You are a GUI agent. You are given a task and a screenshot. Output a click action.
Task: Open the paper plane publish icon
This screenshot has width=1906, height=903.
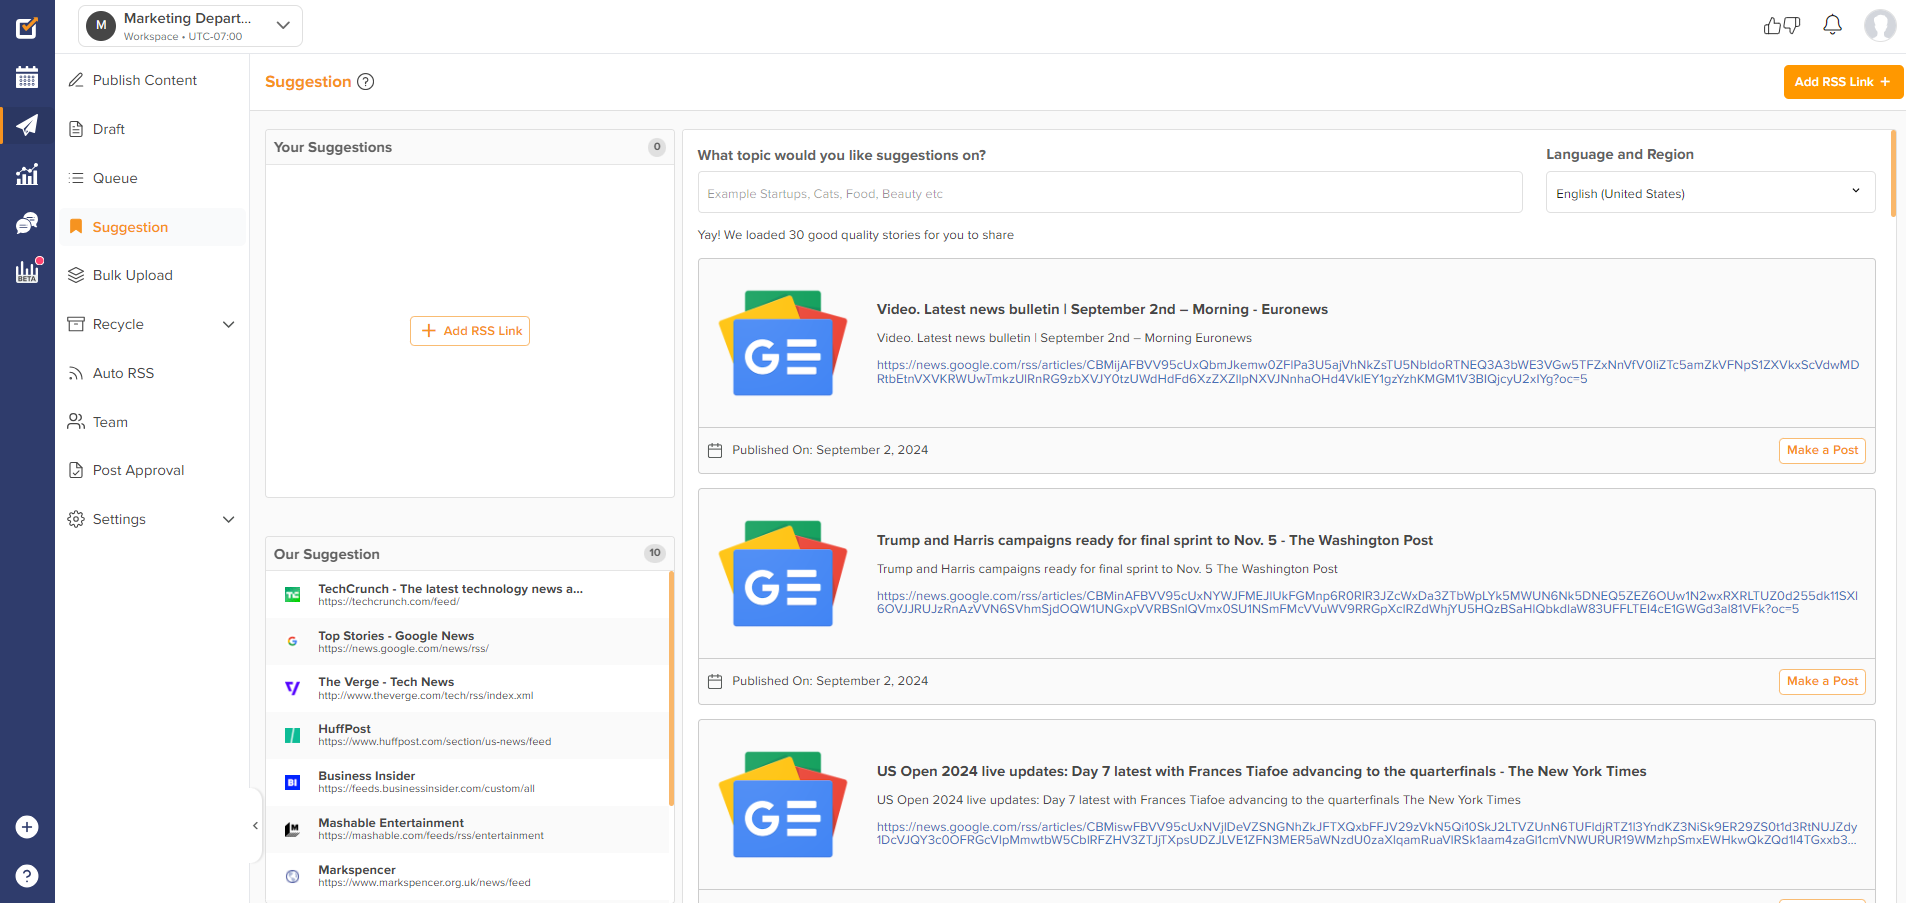(x=27, y=125)
